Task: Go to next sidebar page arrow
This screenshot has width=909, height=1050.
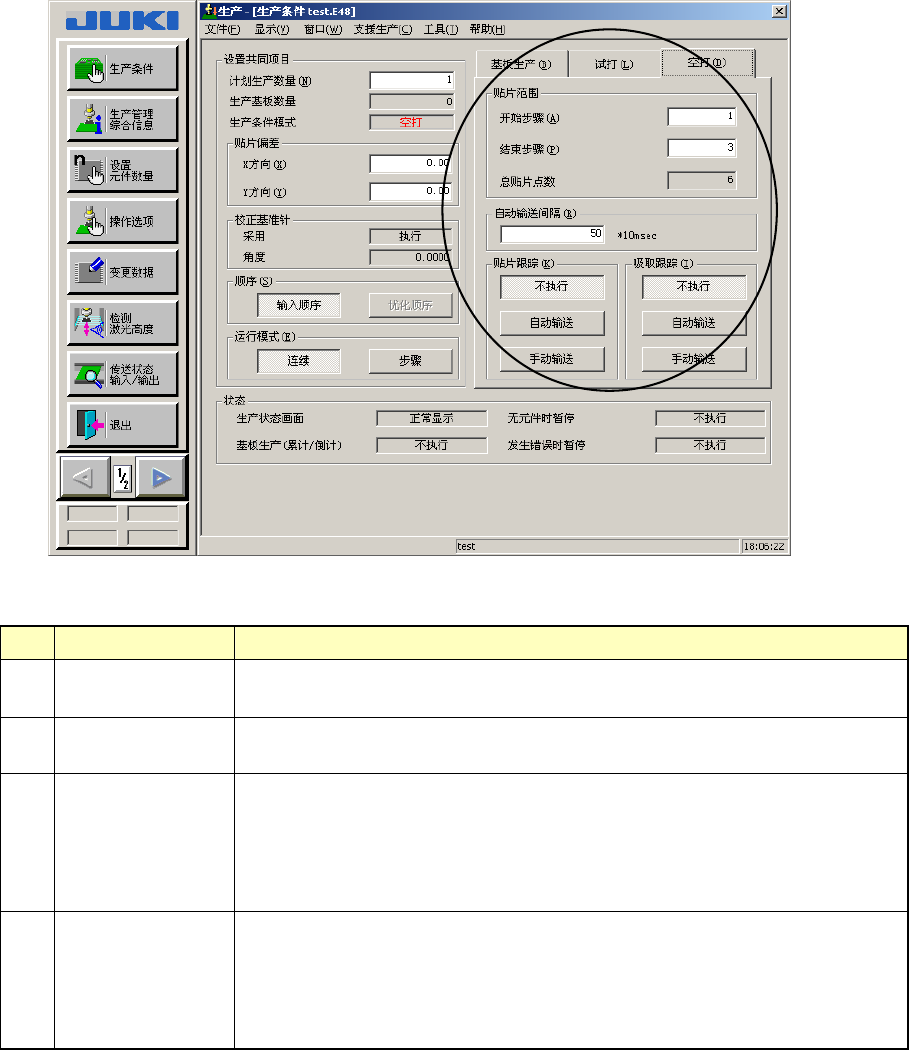Action: [x=161, y=477]
